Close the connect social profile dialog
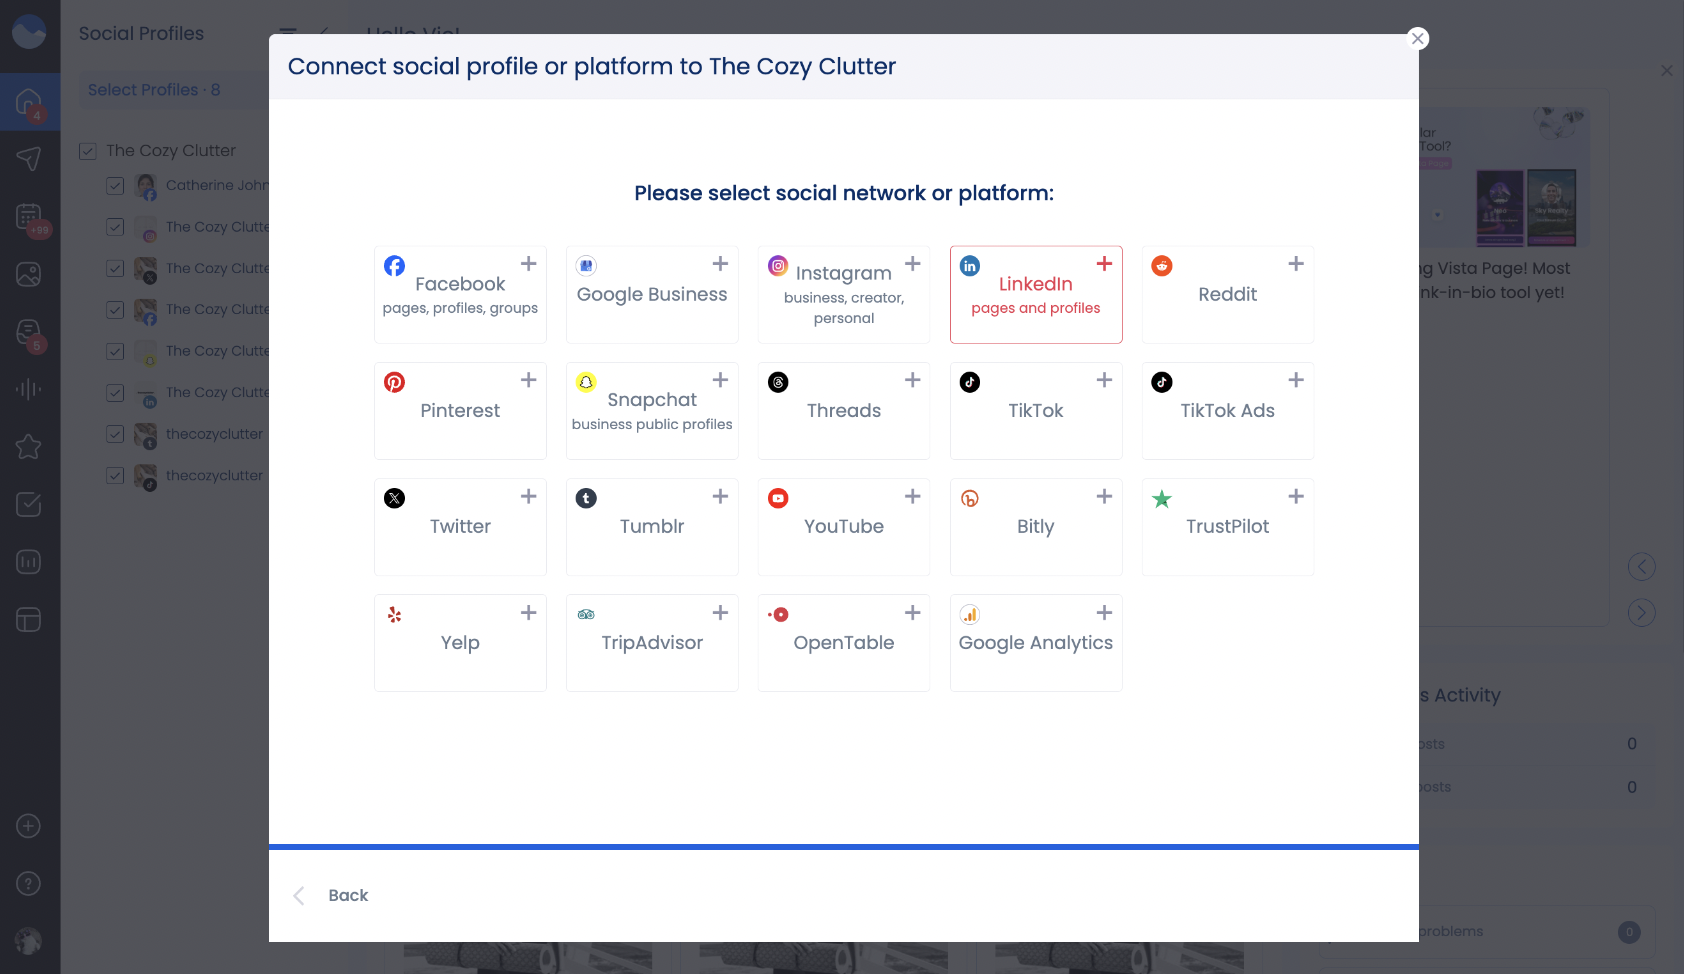The width and height of the screenshot is (1684, 974). (x=1417, y=39)
